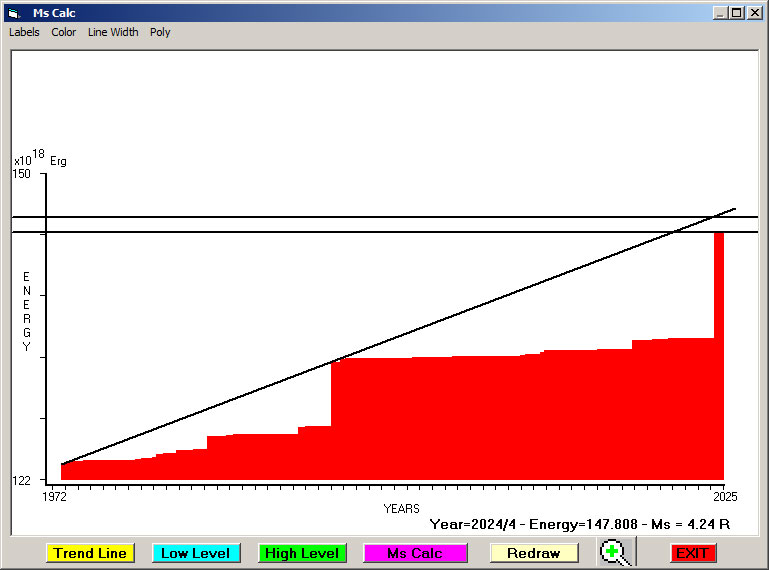The width and height of the screenshot is (769, 570).
Task: Click the Year/Energy/Ms readout text
Action: coord(580,523)
